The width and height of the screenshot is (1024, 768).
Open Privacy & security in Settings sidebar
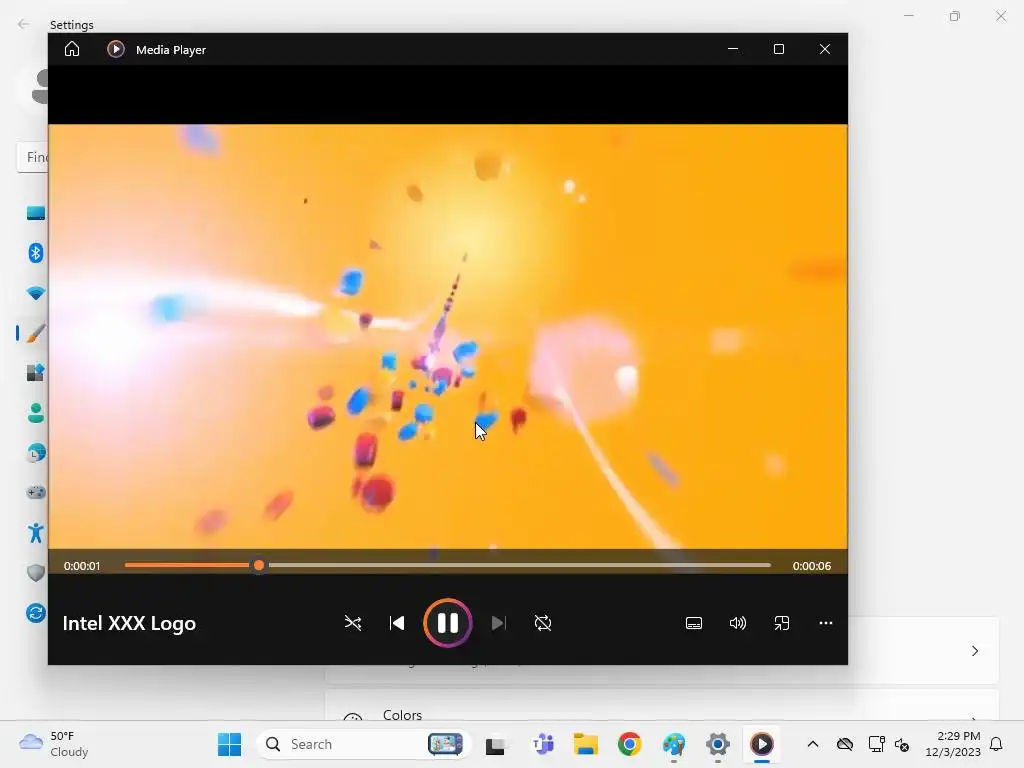pos(35,573)
